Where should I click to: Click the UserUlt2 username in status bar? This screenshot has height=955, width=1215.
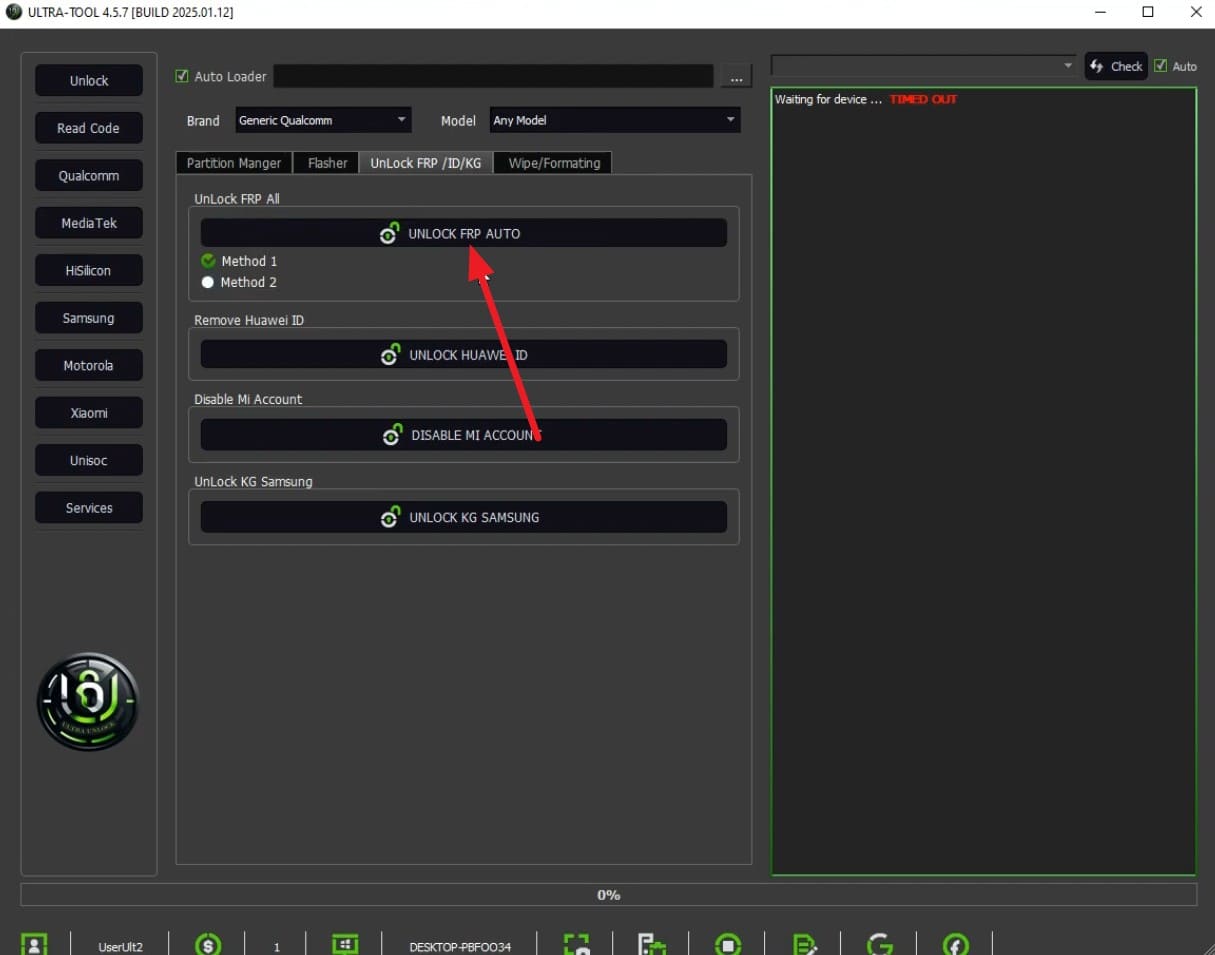[x=120, y=946]
